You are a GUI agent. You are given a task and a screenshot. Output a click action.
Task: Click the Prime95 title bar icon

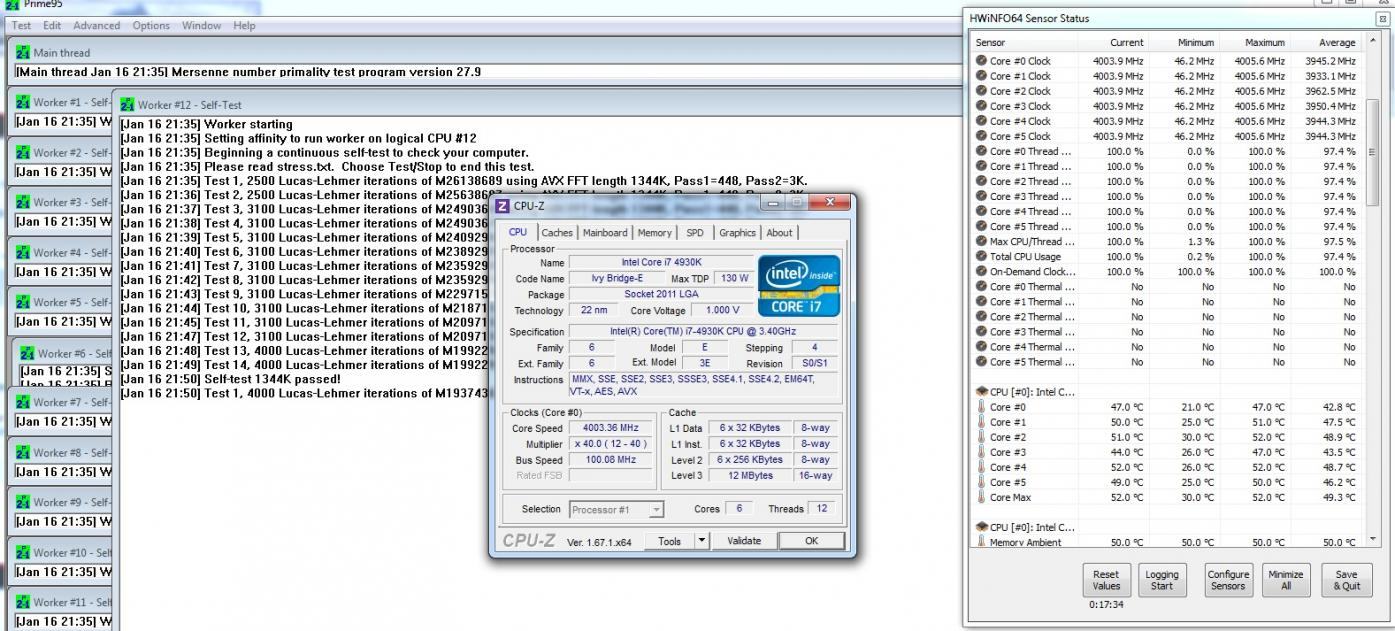pyautogui.click(x=11, y=4)
